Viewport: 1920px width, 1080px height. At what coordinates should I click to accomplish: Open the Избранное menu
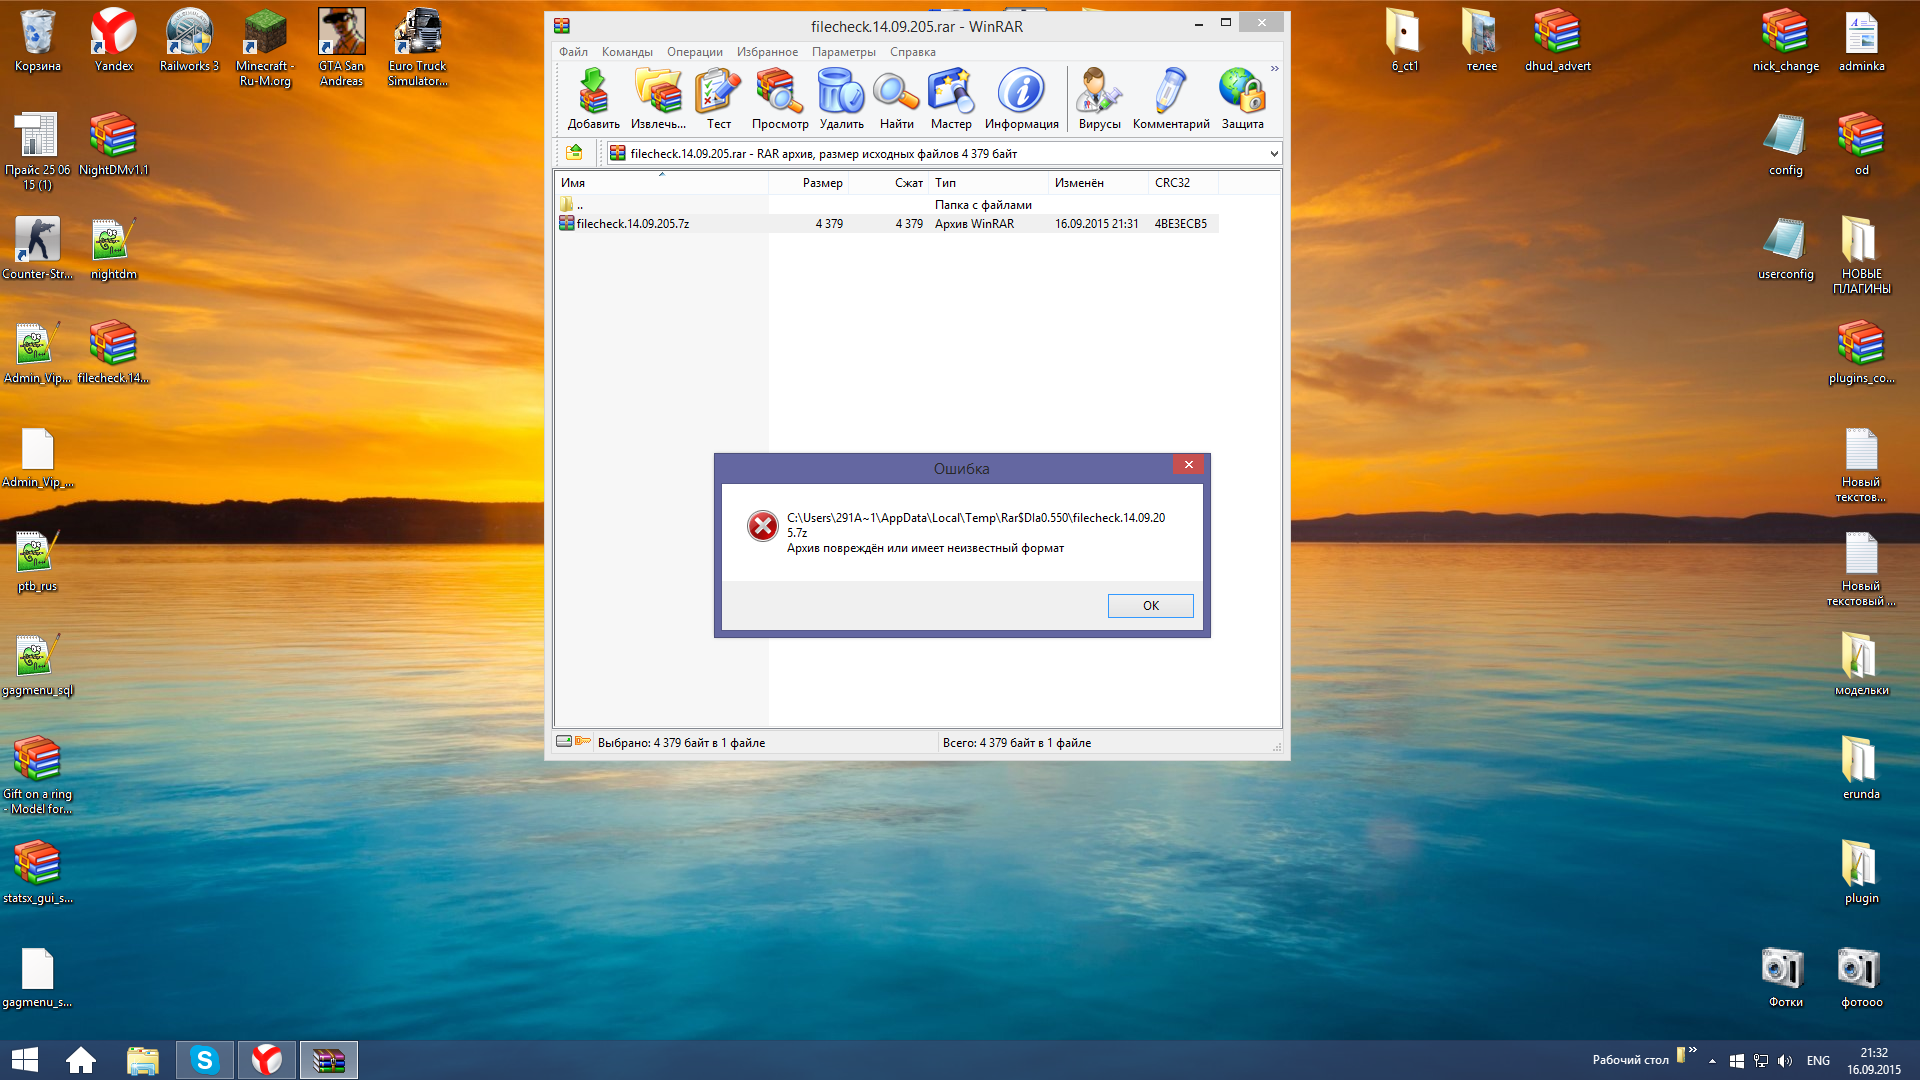click(767, 52)
